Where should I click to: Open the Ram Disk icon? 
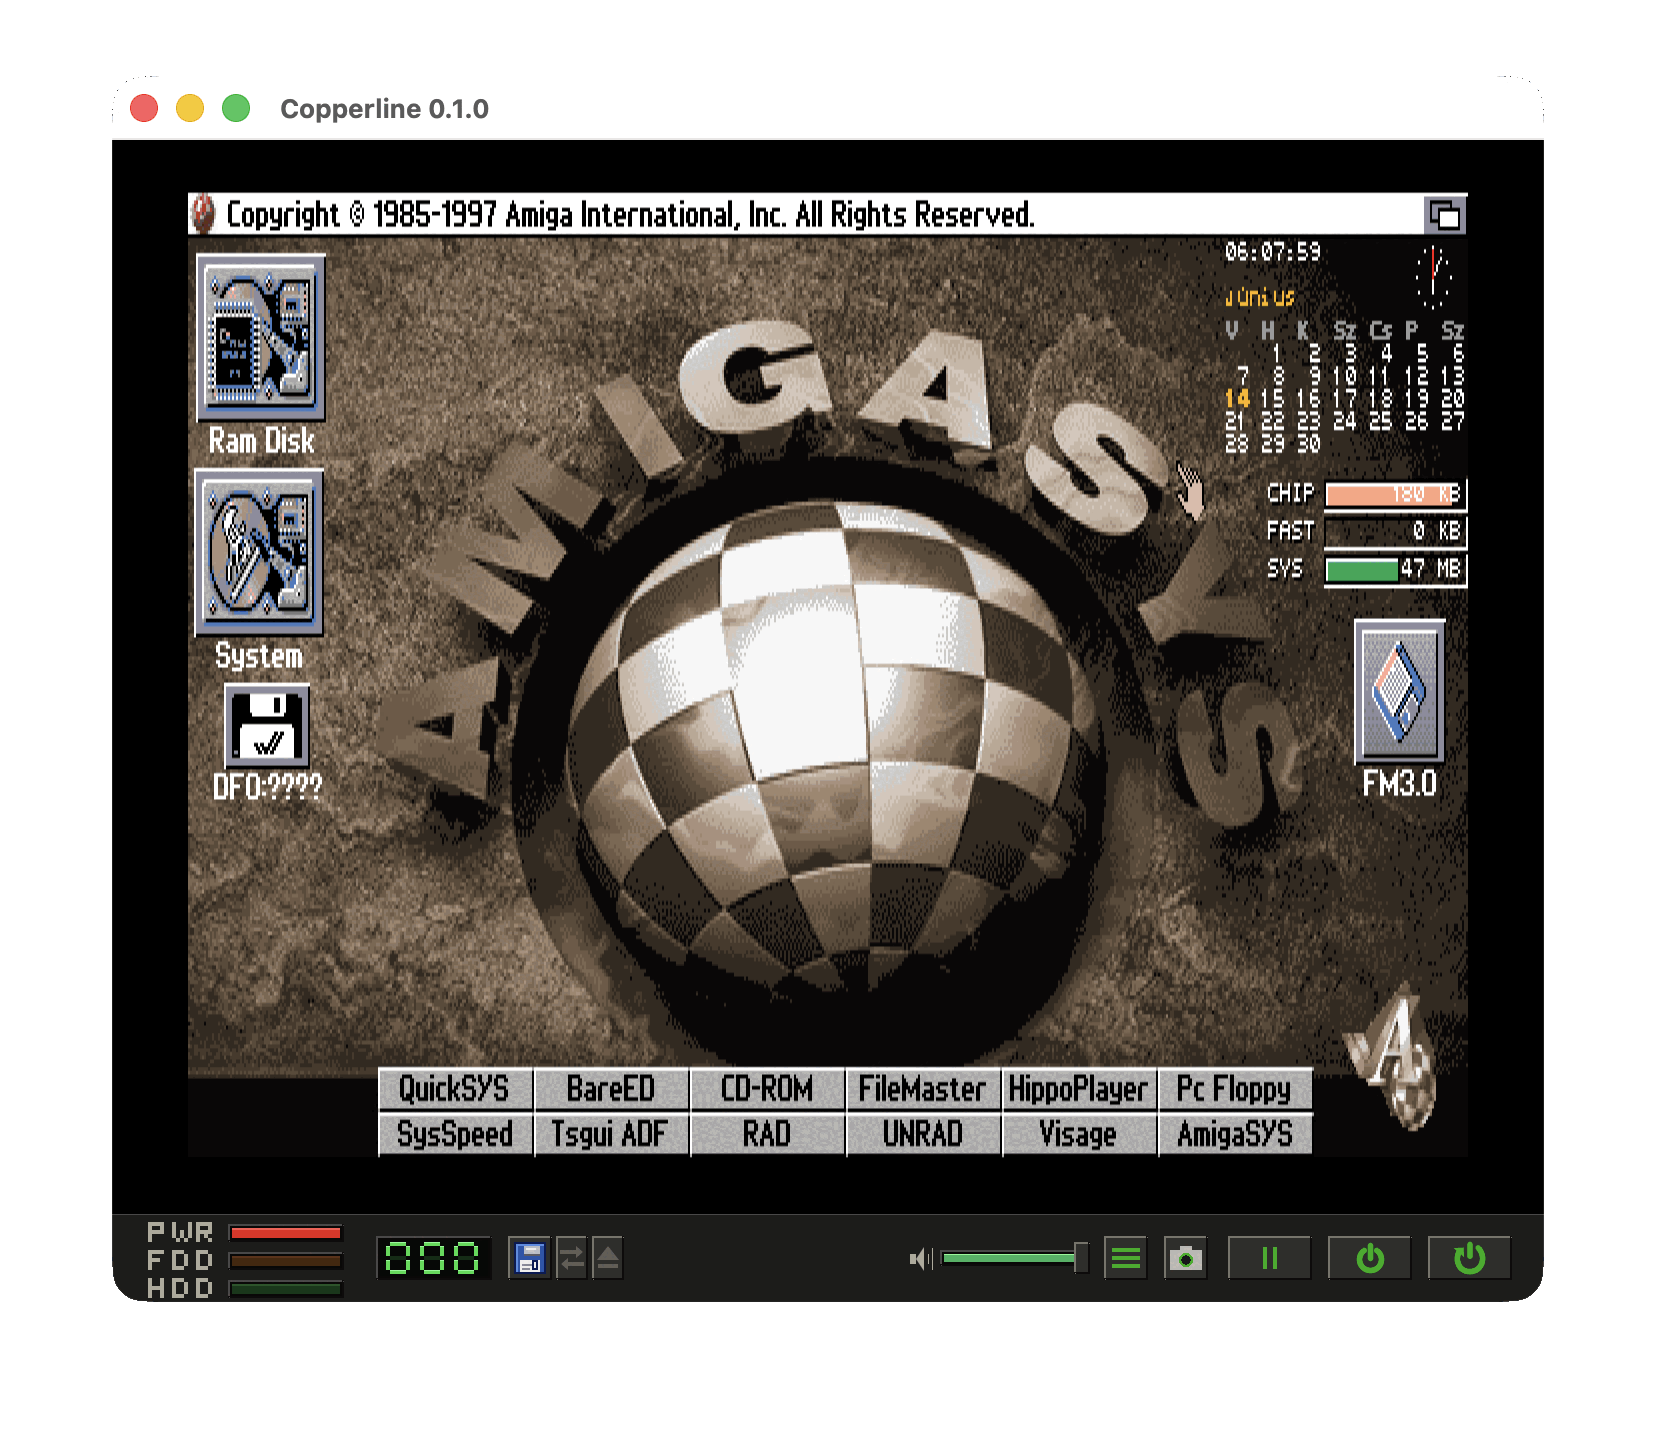(260, 338)
